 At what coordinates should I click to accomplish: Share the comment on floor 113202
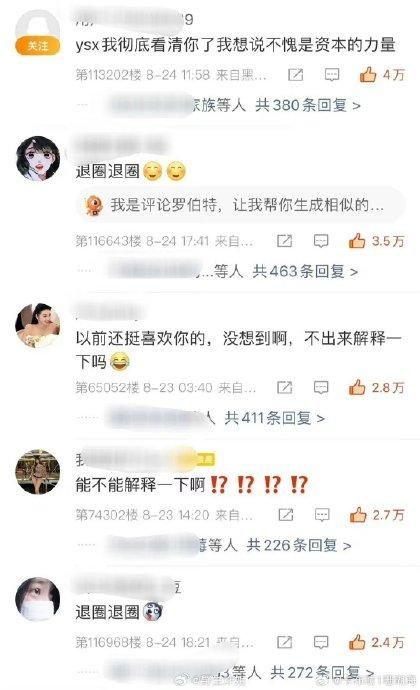(x=295, y=75)
